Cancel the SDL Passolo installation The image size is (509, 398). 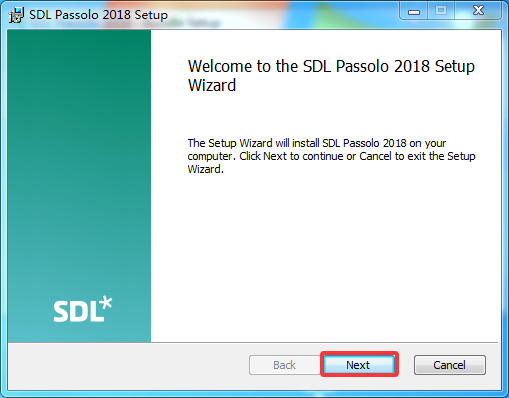[x=450, y=365]
